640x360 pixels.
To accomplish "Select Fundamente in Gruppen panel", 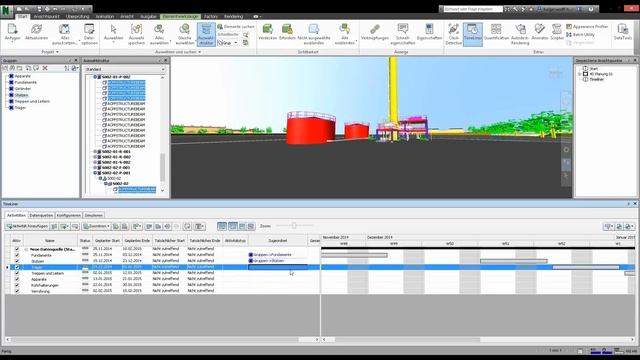I will click(x=25, y=82).
